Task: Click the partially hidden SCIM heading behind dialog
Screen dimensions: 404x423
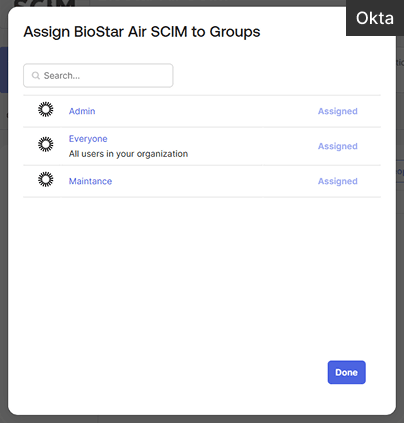Action: pyautogui.click(x=44, y=3)
